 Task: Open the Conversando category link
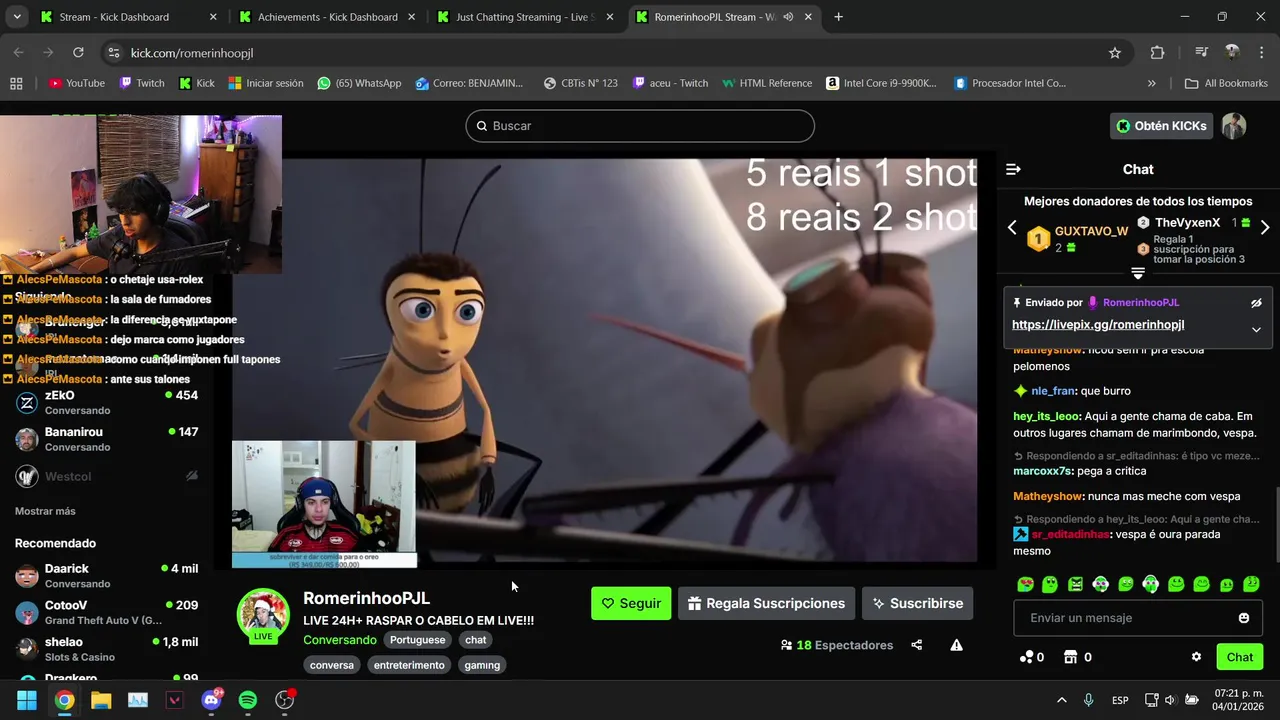click(340, 640)
